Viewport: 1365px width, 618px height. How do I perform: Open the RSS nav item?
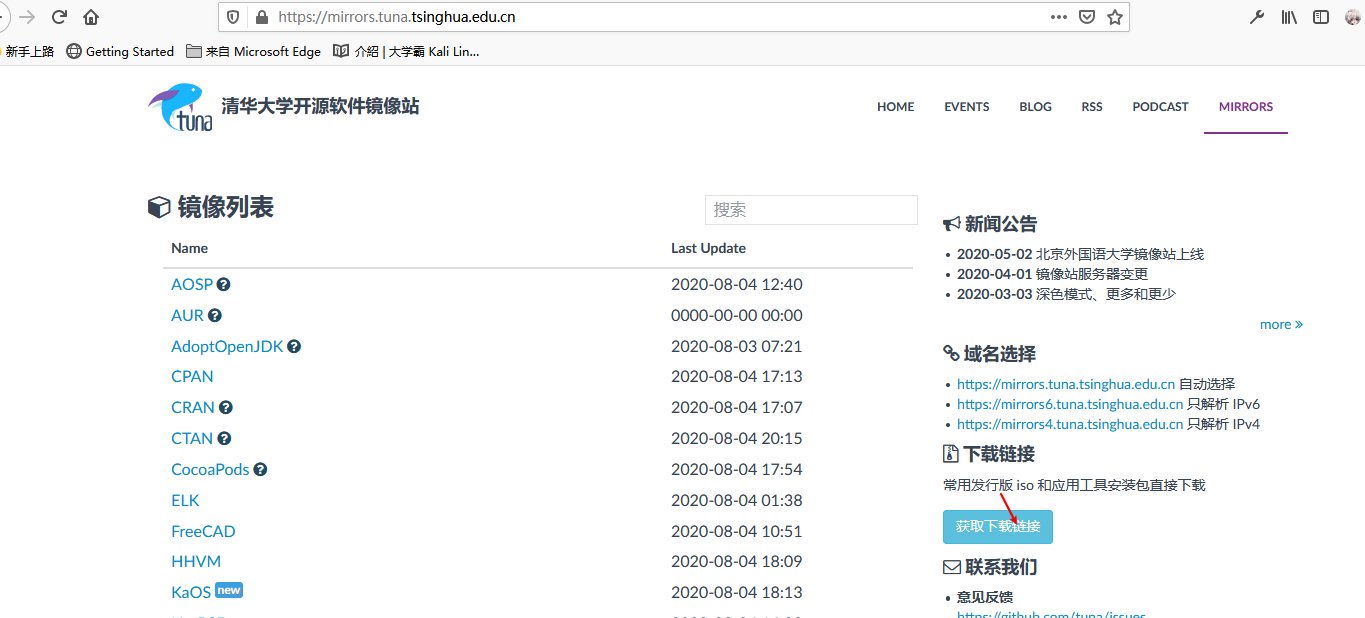point(1092,107)
